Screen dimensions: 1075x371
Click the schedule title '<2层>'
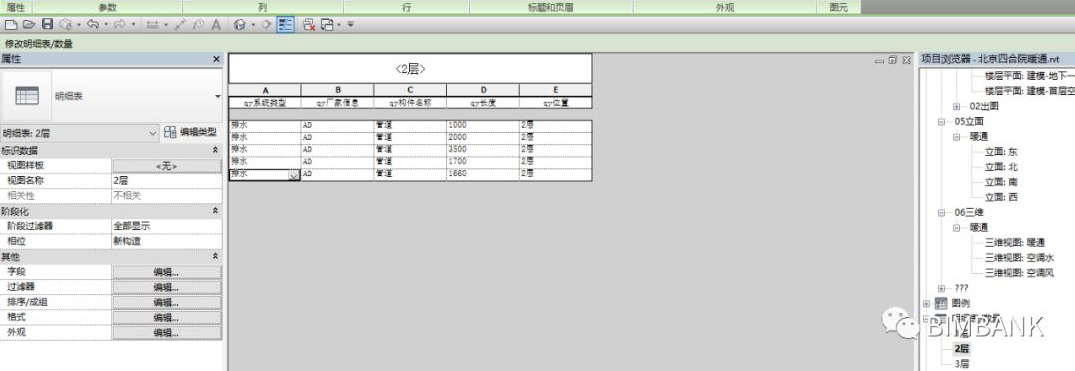click(x=410, y=69)
